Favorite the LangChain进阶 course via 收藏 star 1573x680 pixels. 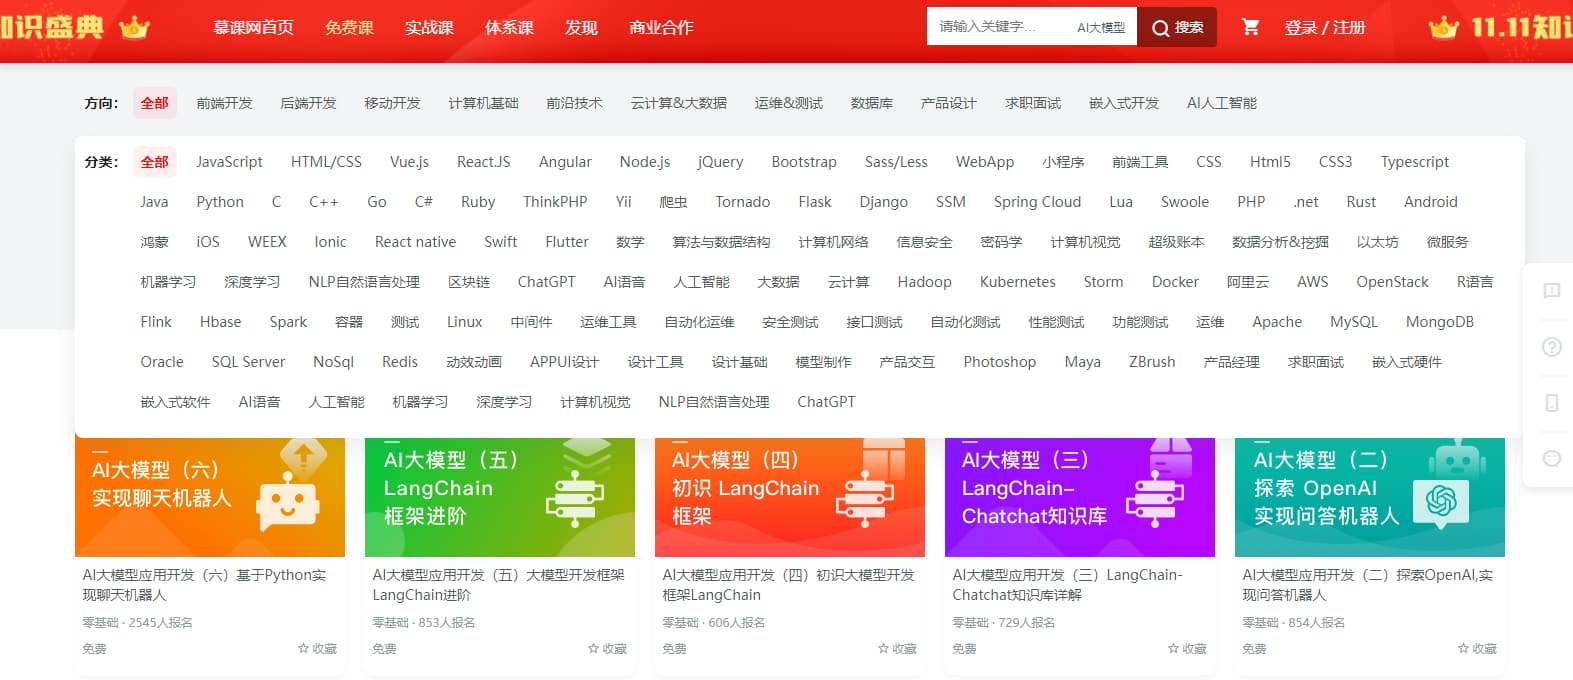point(607,649)
